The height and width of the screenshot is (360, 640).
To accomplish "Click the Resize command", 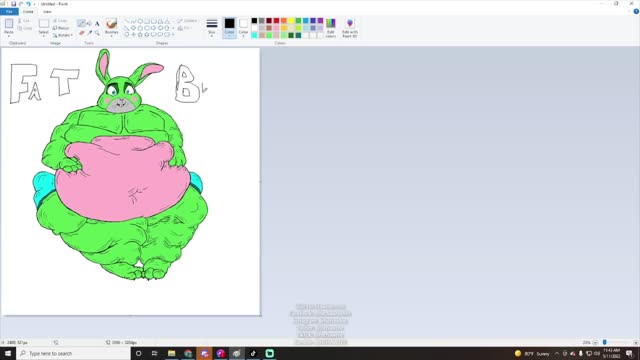I will click(61, 28).
